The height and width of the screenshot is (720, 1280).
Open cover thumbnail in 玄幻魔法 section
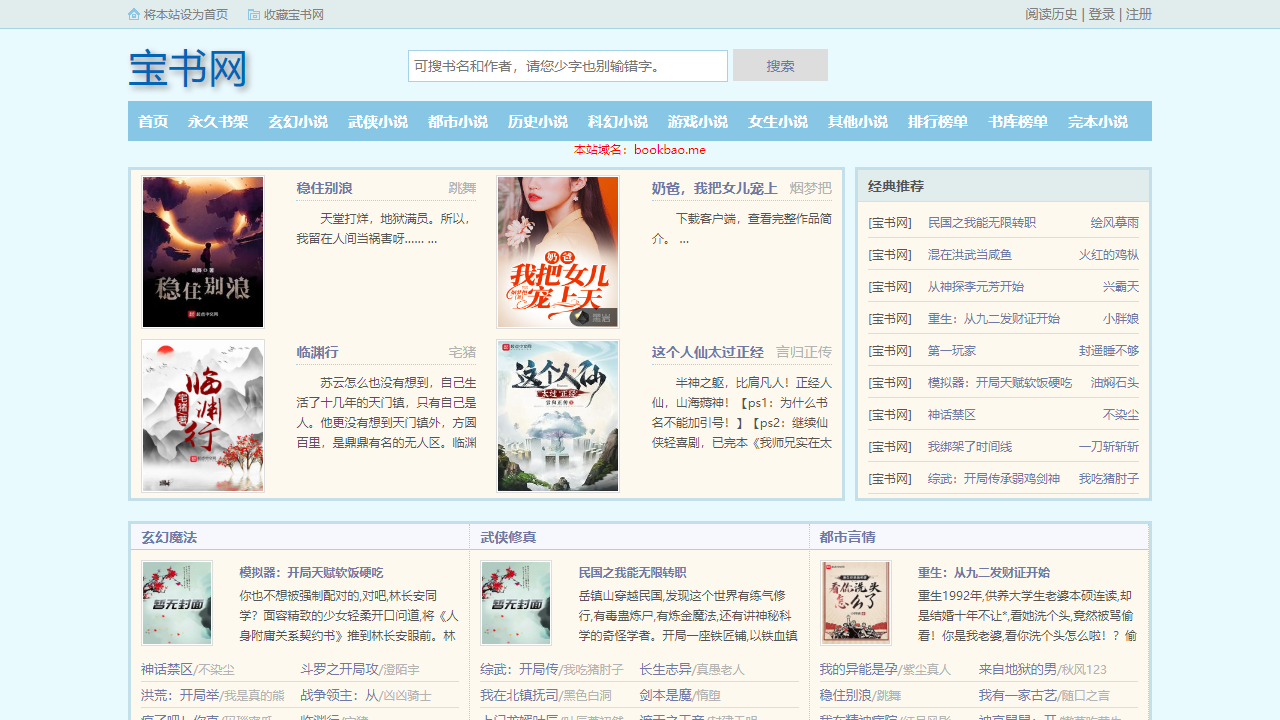pos(177,602)
